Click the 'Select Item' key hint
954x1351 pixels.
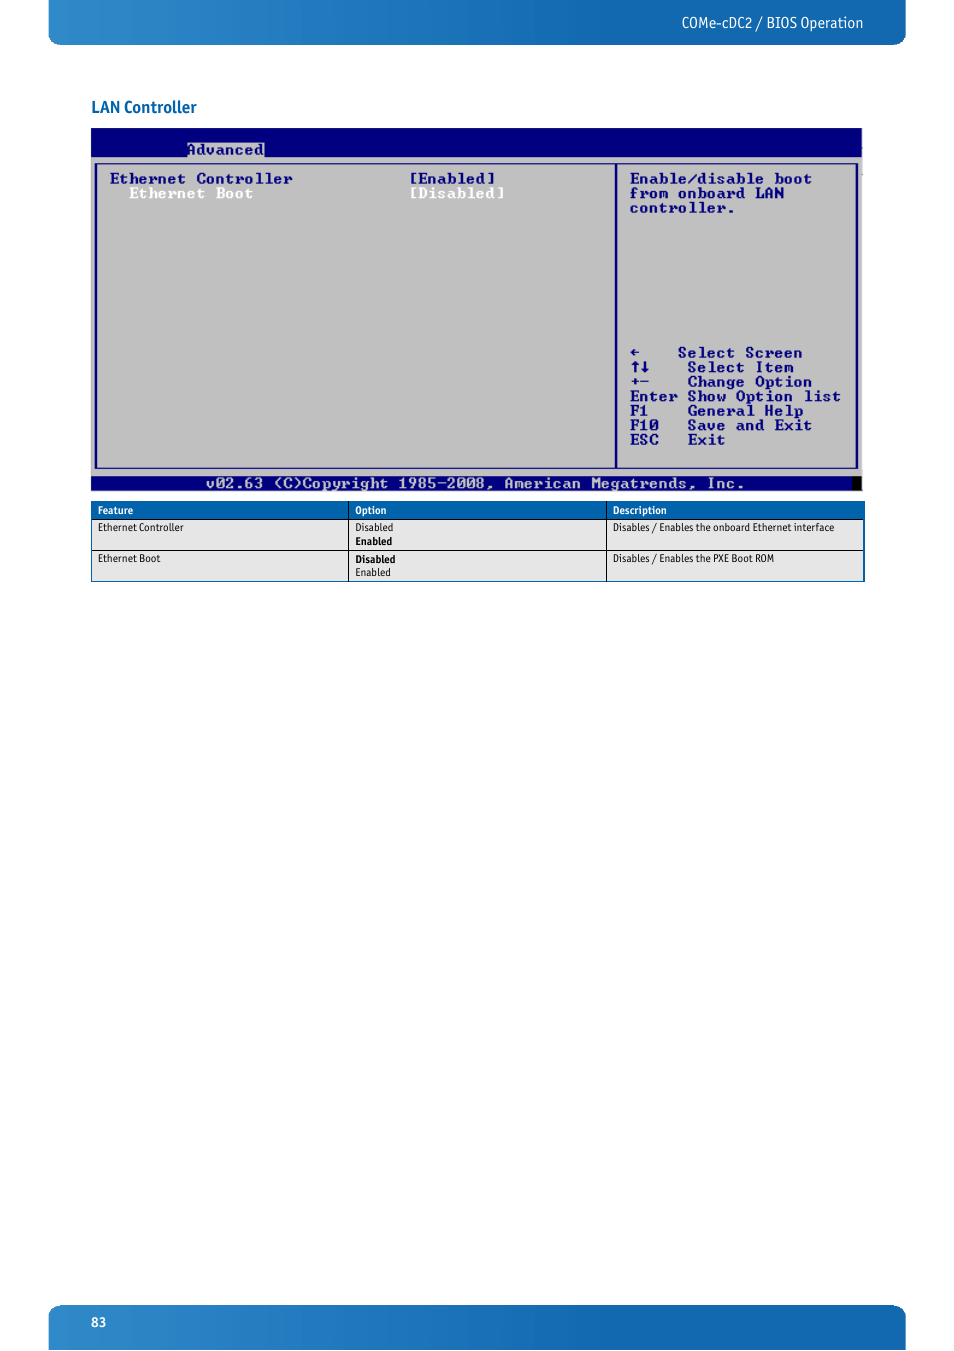(740, 367)
